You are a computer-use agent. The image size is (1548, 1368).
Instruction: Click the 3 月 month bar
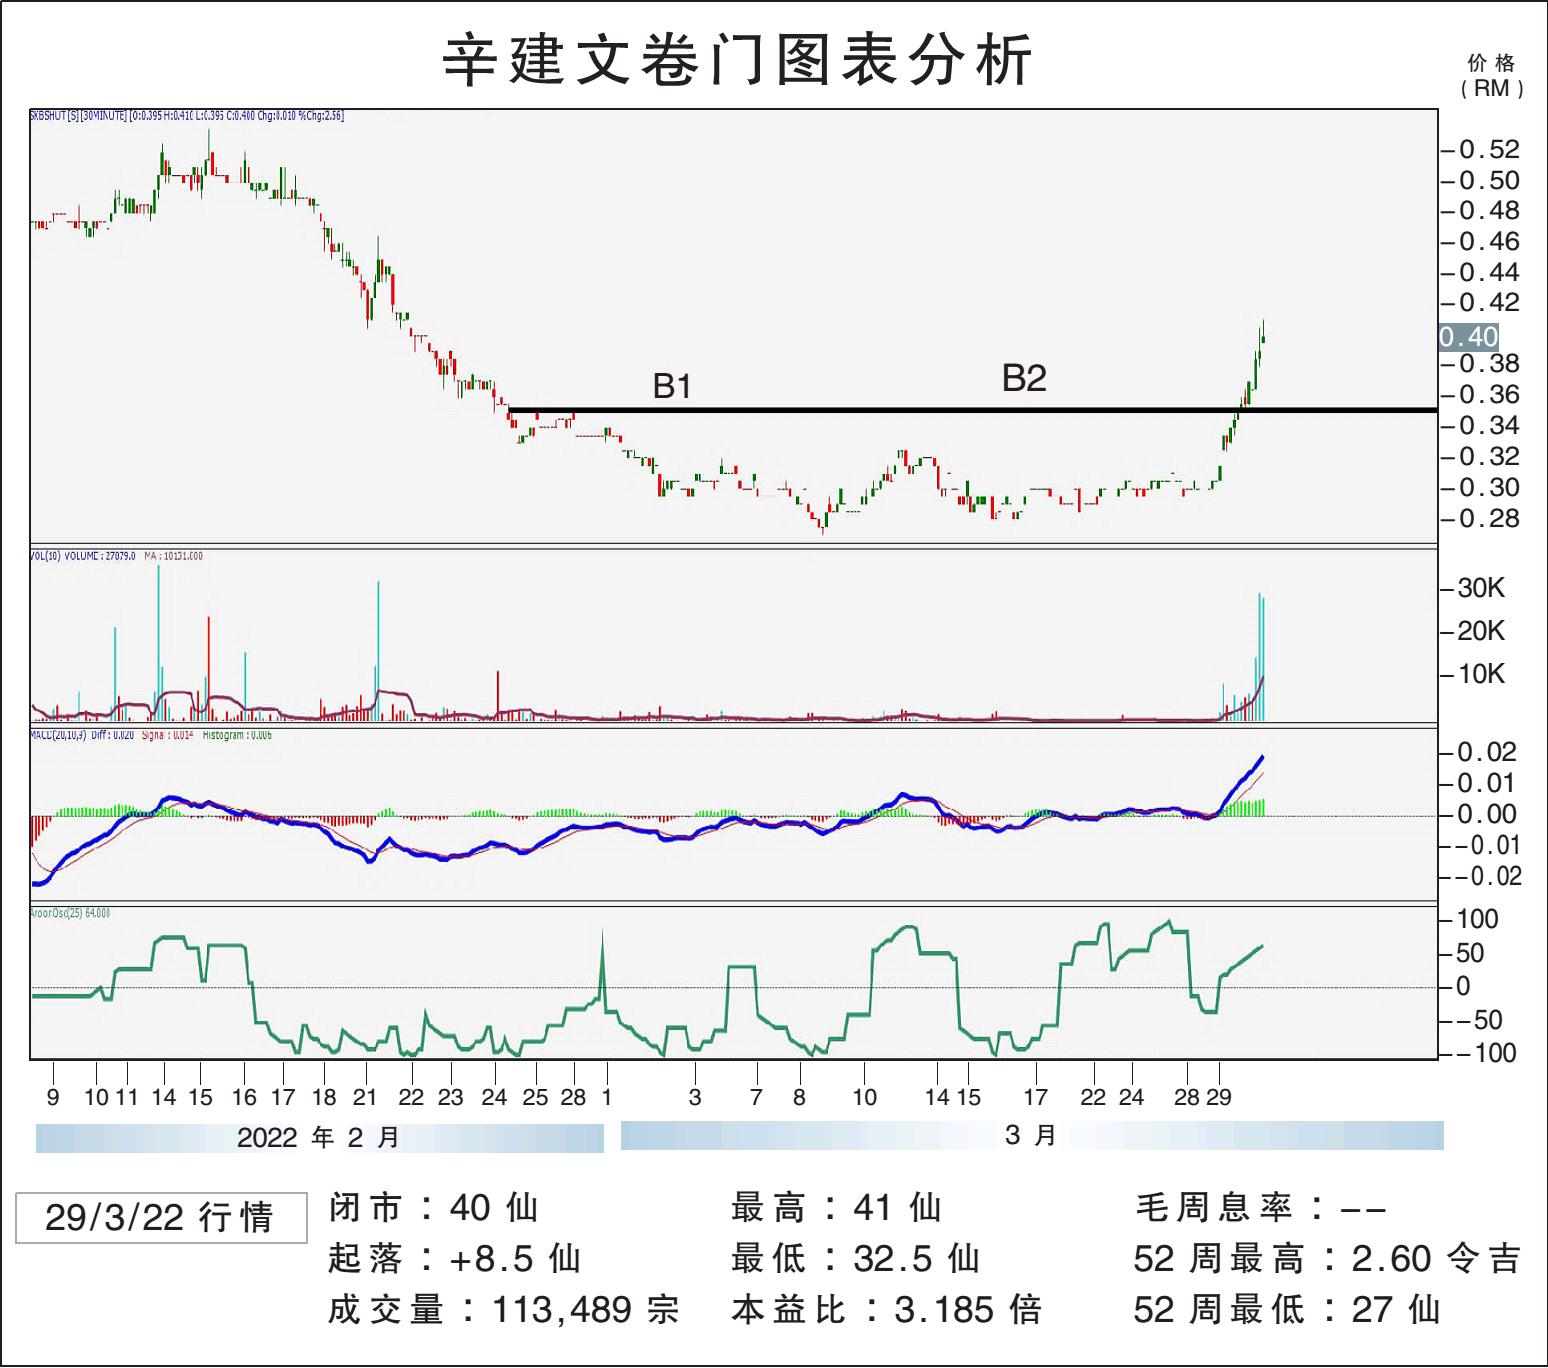[1032, 1135]
